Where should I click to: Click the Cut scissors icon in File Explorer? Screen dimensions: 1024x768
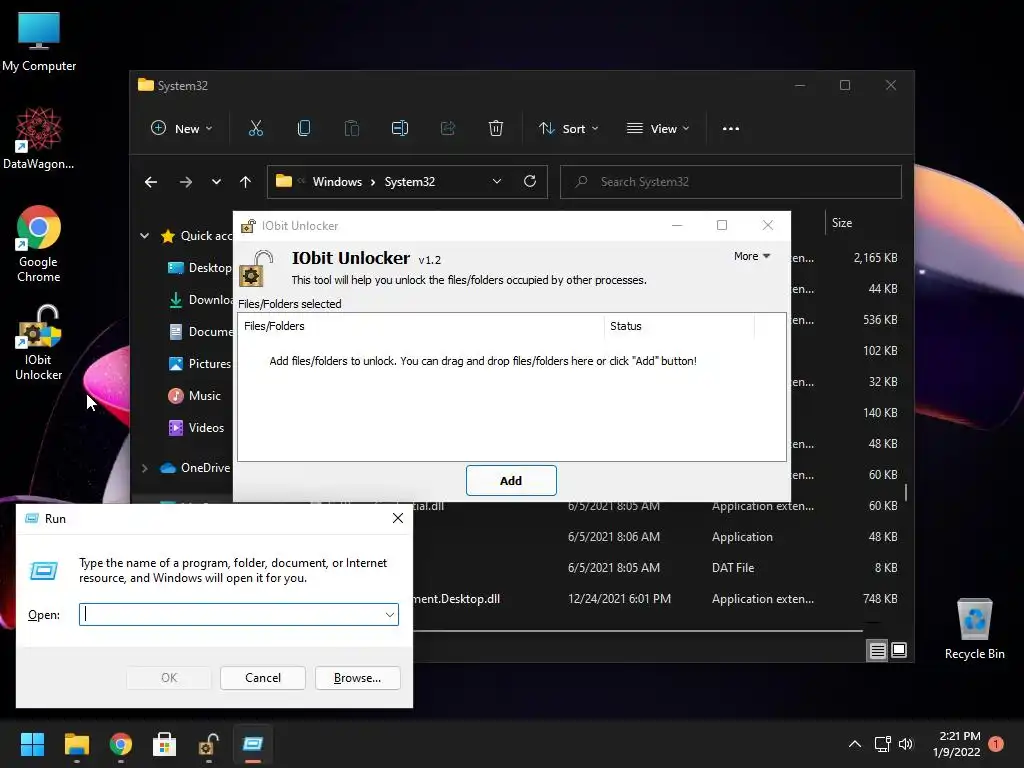pyautogui.click(x=256, y=129)
